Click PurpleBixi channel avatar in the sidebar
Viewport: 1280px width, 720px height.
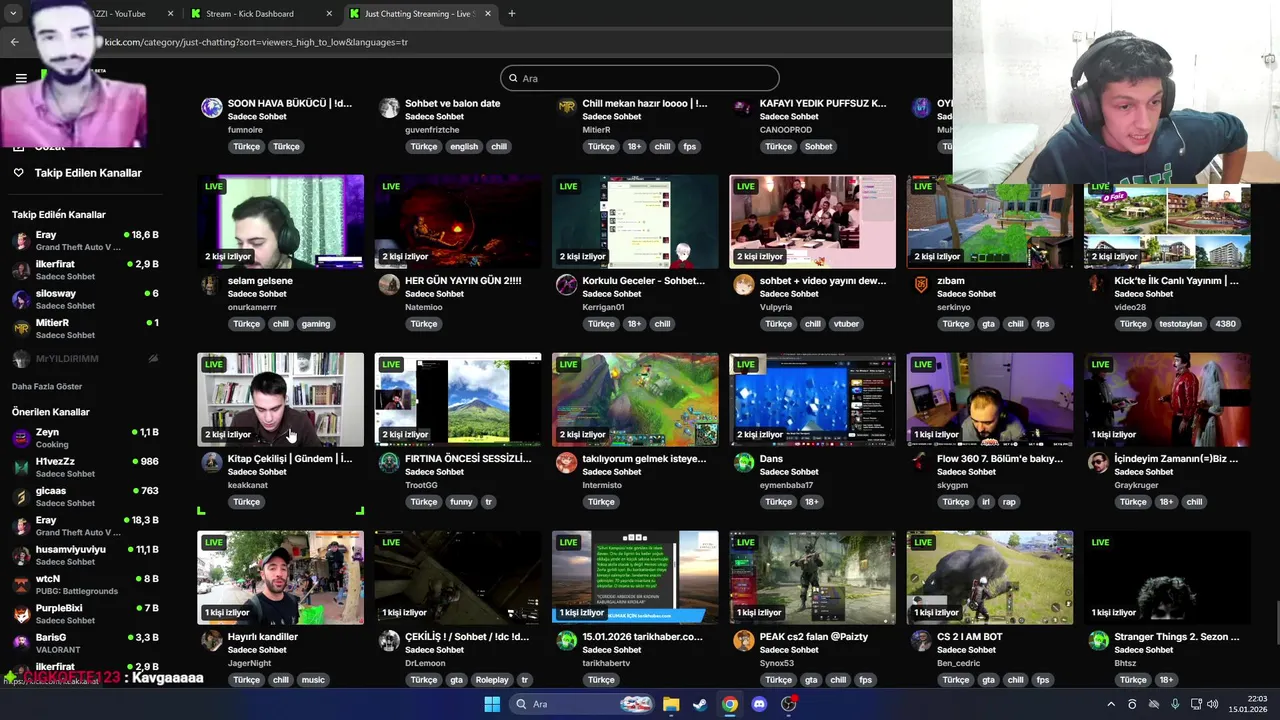click(21, 613)
